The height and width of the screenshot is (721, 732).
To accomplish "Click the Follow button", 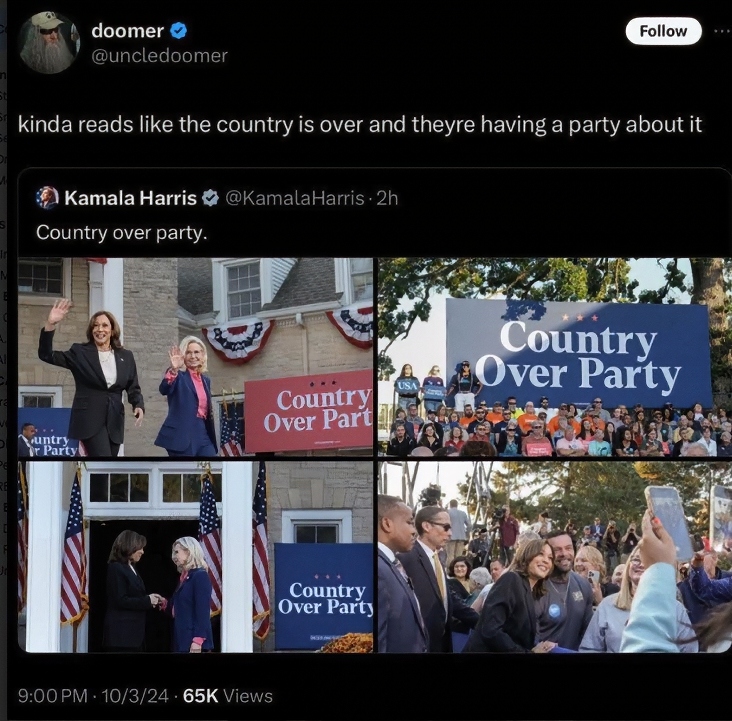I will point(663,31).
